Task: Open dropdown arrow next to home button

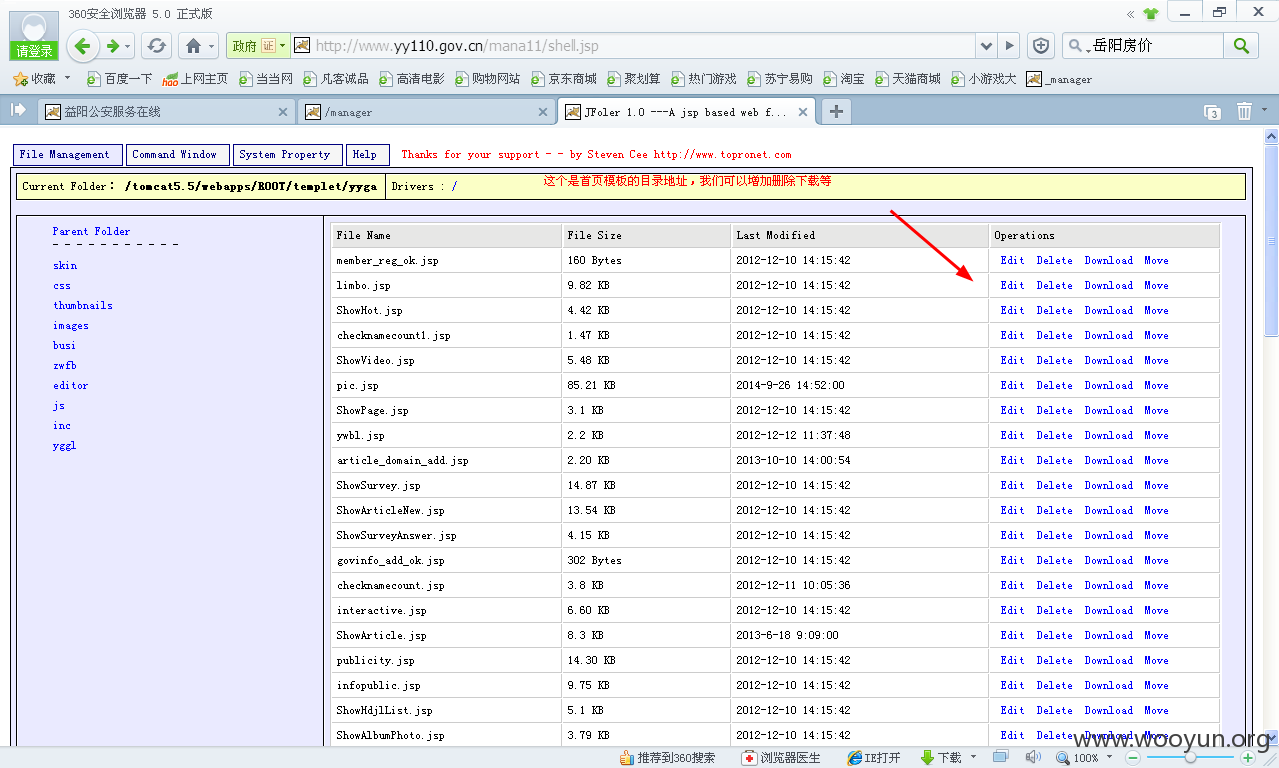Action: [211, 47]
